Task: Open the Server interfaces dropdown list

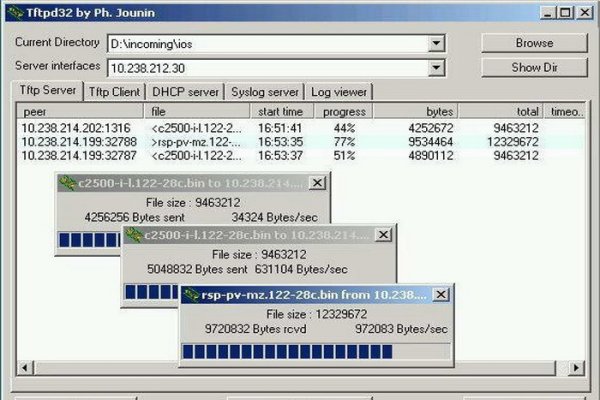Action: [x=436, y=68]
